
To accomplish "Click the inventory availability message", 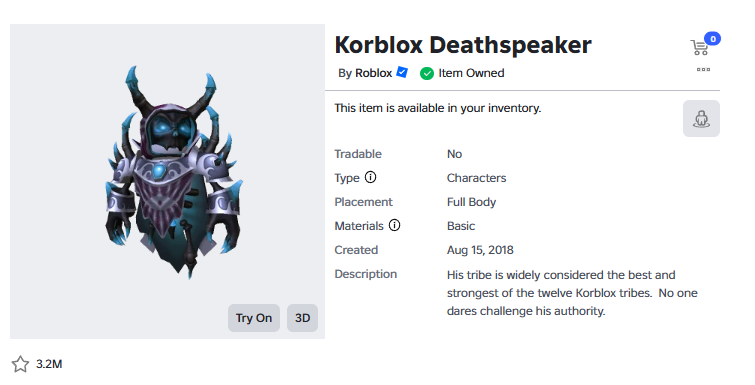I will pos(438,108).
